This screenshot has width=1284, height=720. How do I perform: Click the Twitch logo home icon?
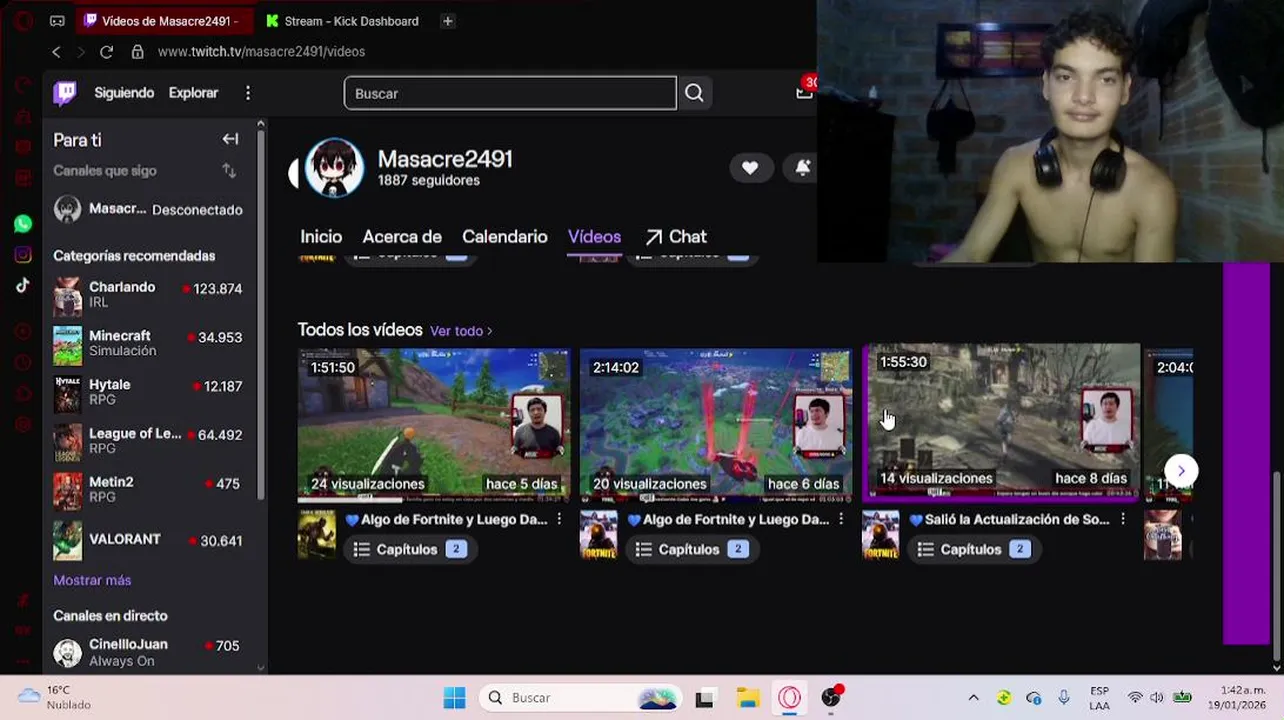point(65,93)
